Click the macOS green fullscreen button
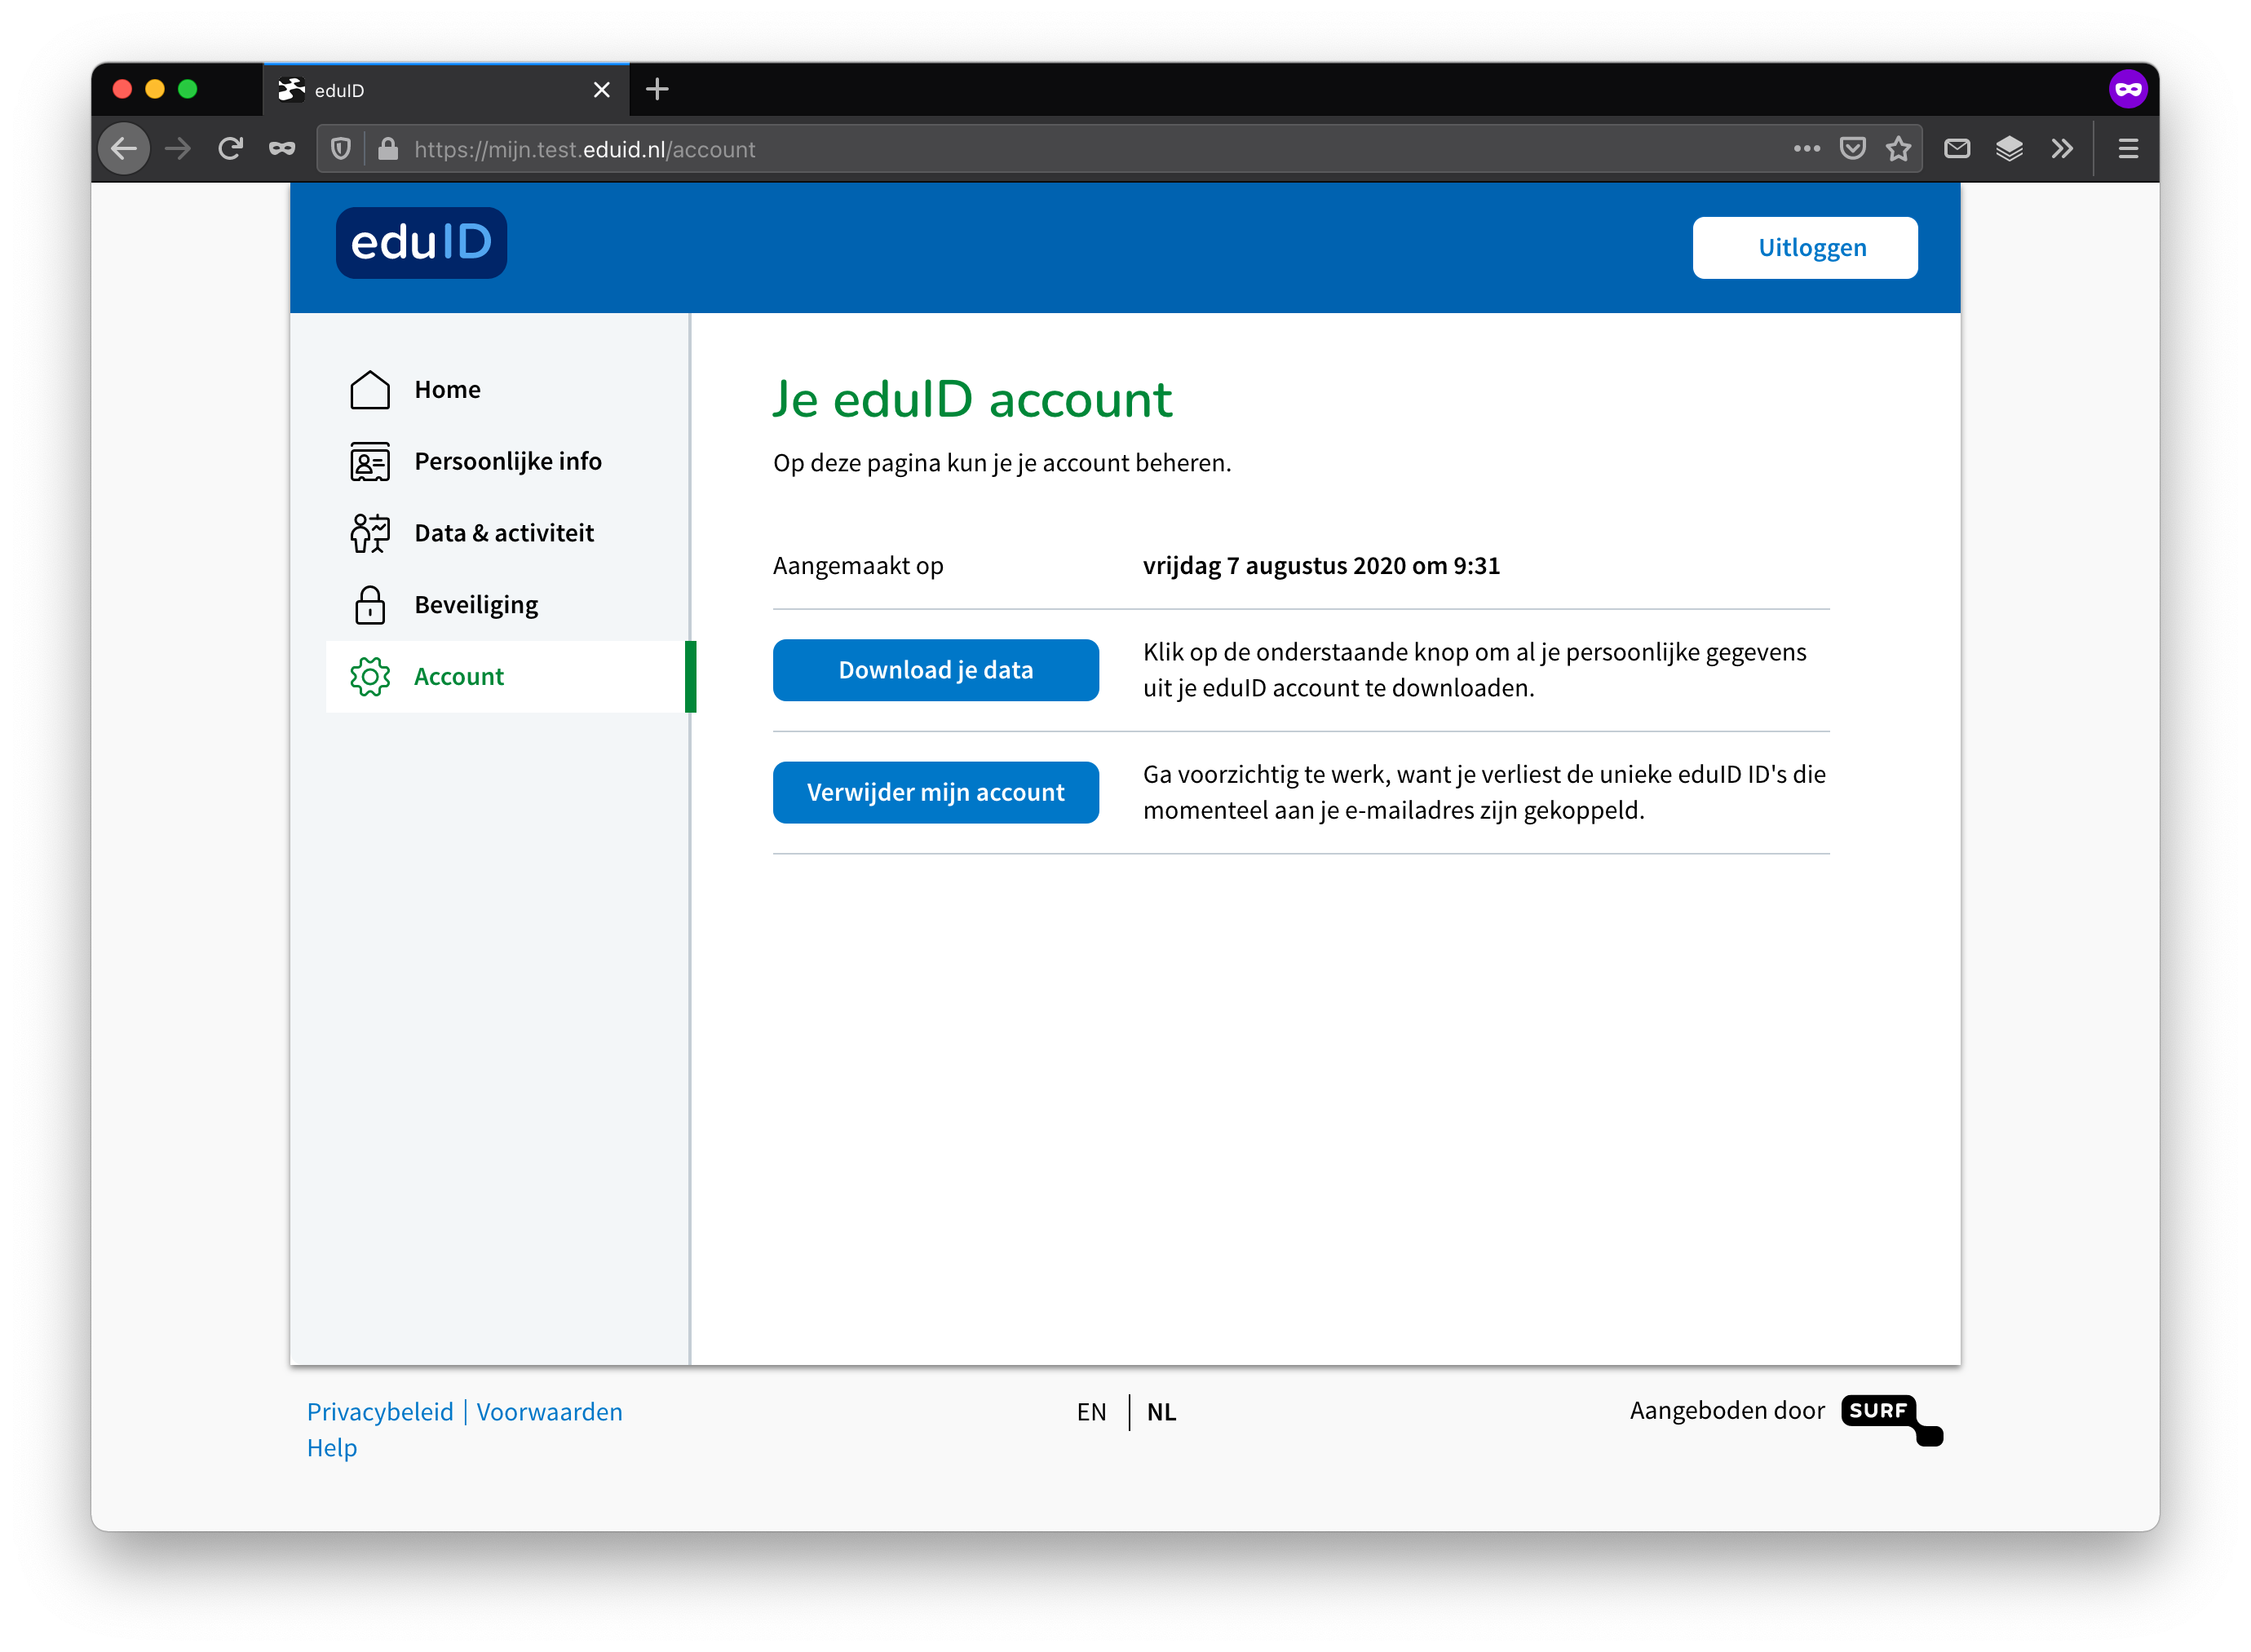Viewport: 2251px width, 1652px height. 187,89
